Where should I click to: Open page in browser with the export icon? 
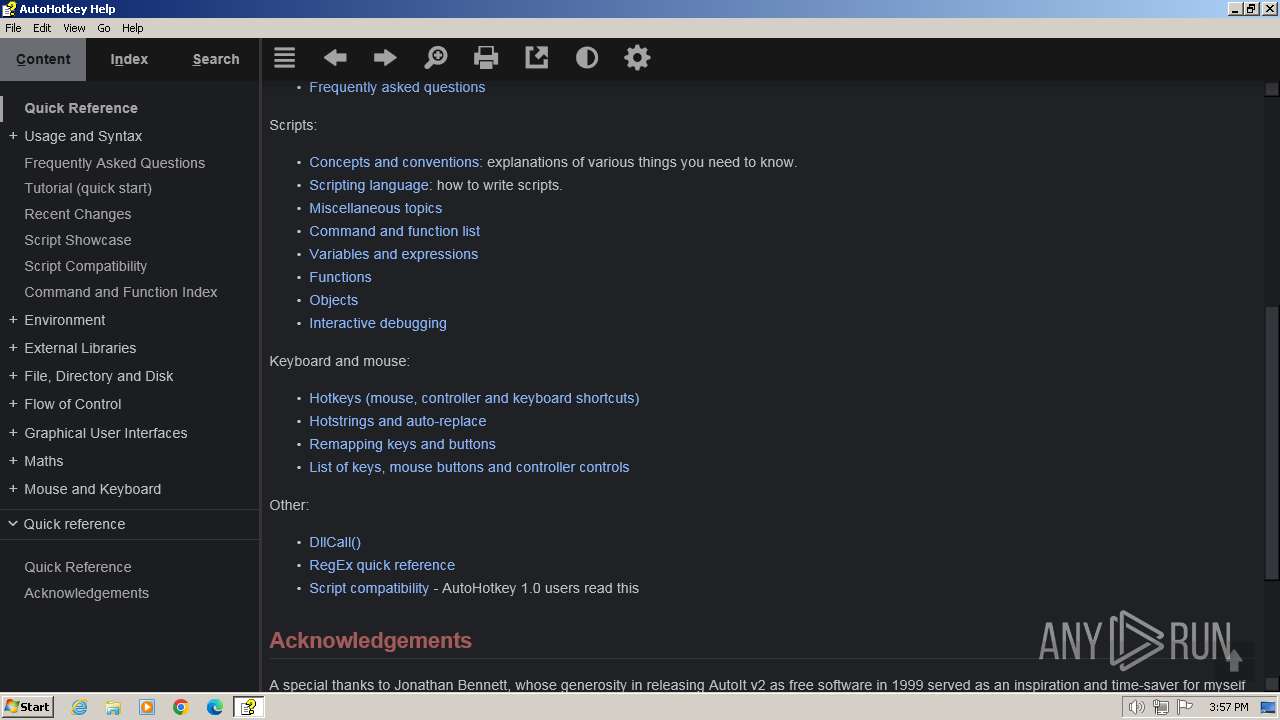(x=537, y=58)
